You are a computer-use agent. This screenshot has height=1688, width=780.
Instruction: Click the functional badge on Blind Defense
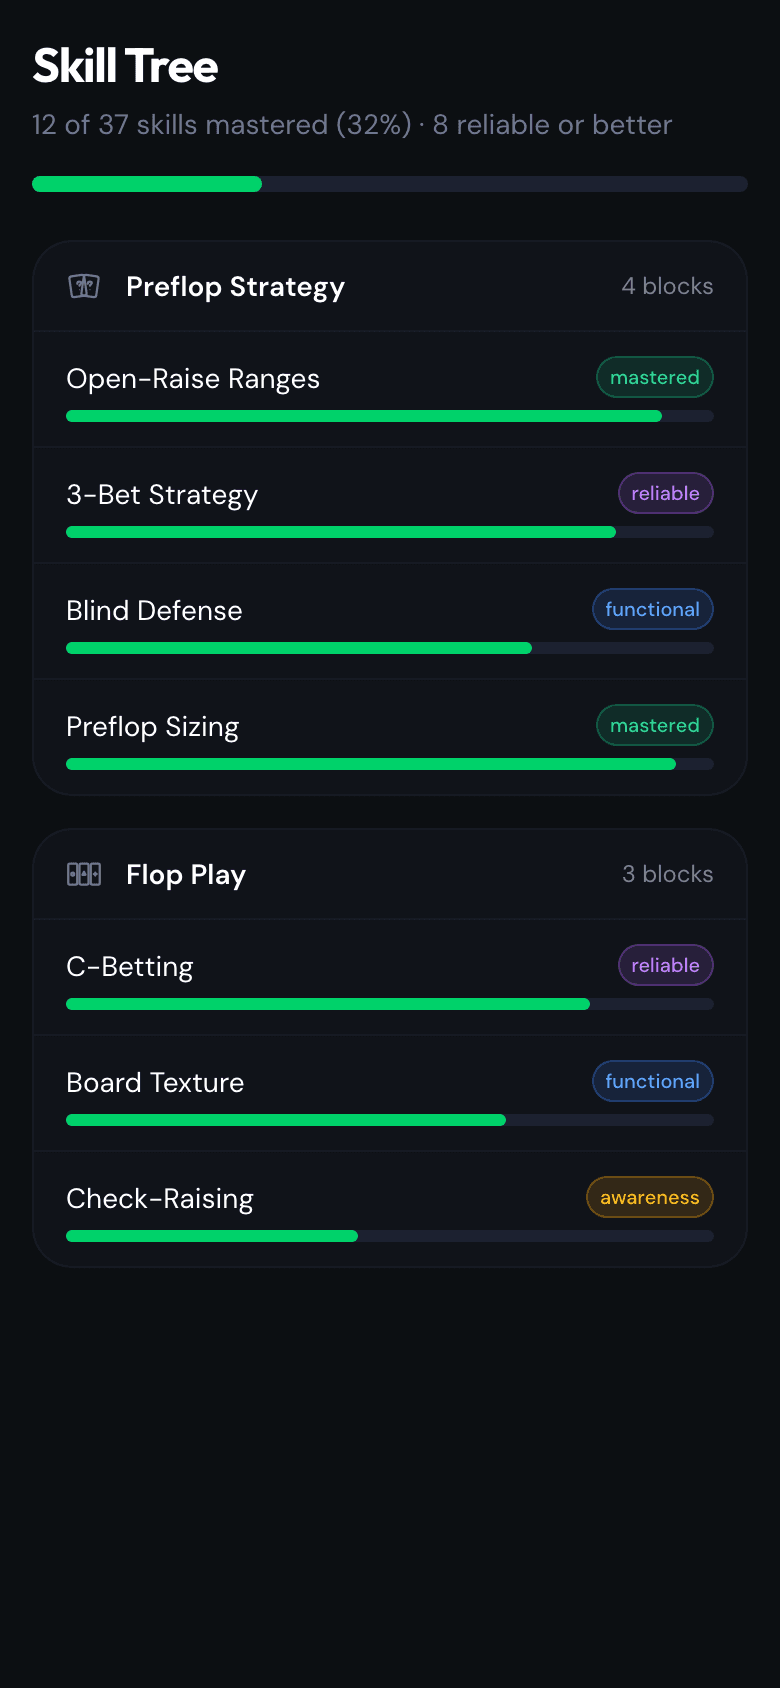pos(652,610)
